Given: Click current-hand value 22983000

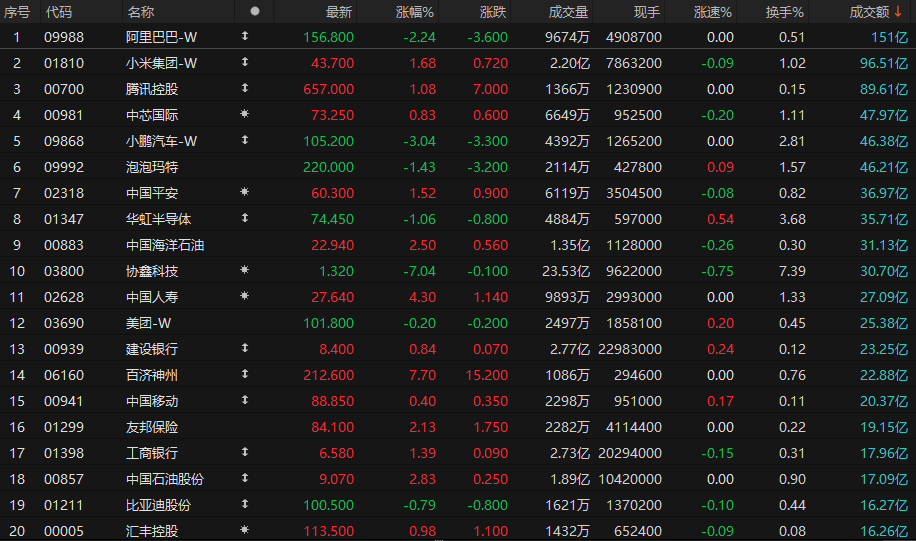Looking at the screenshot, I should point(630,349).
